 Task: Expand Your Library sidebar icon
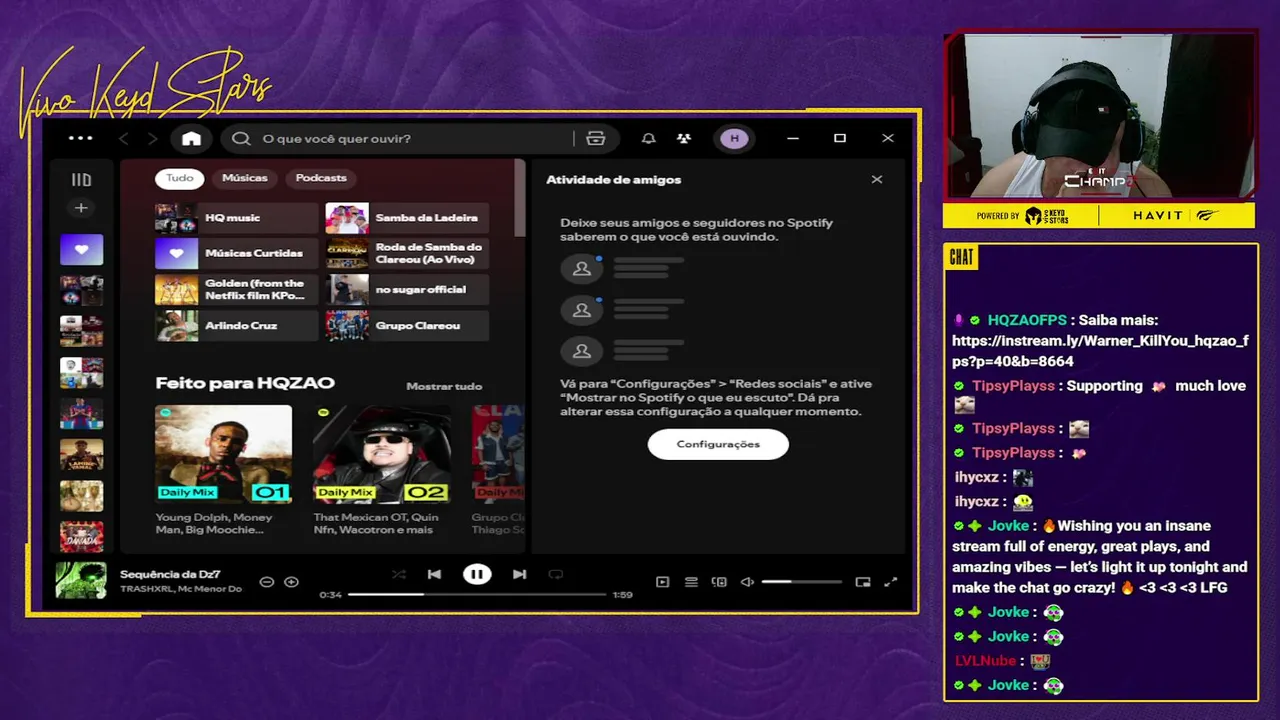tap(81, 180)
